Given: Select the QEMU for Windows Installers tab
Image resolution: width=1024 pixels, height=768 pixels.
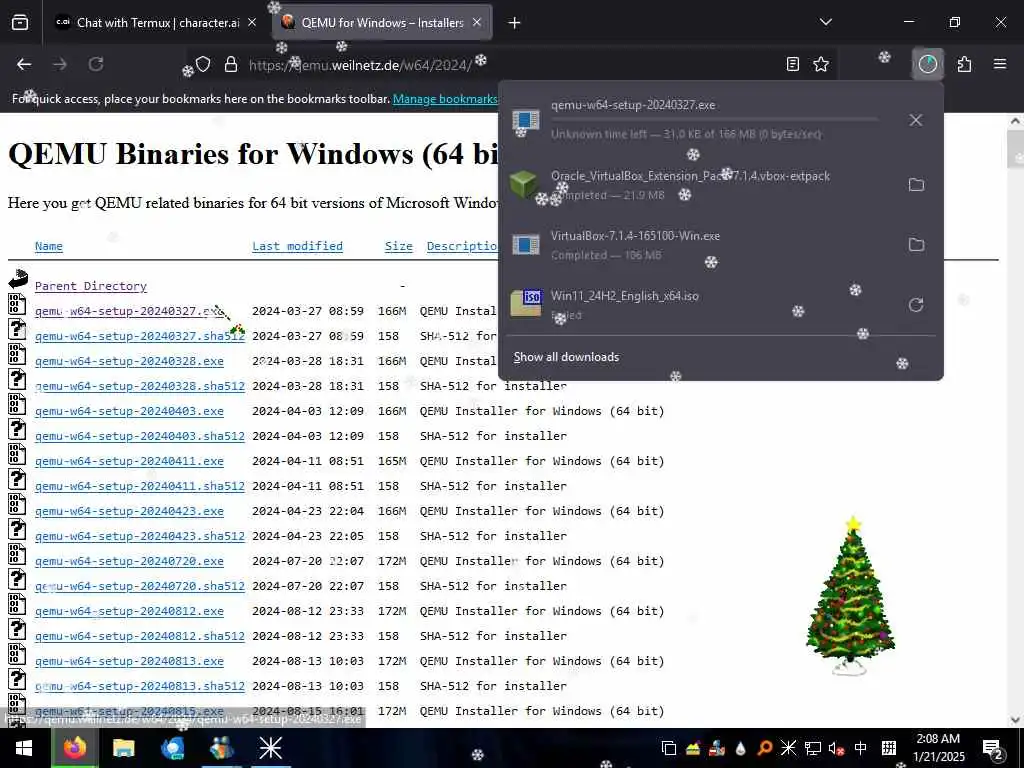Looking at the screenshot, I should (382, 23).
